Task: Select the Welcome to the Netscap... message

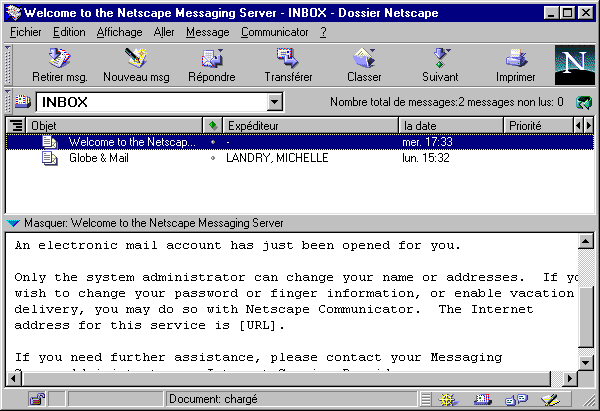Action: click(x=132, y=142)
